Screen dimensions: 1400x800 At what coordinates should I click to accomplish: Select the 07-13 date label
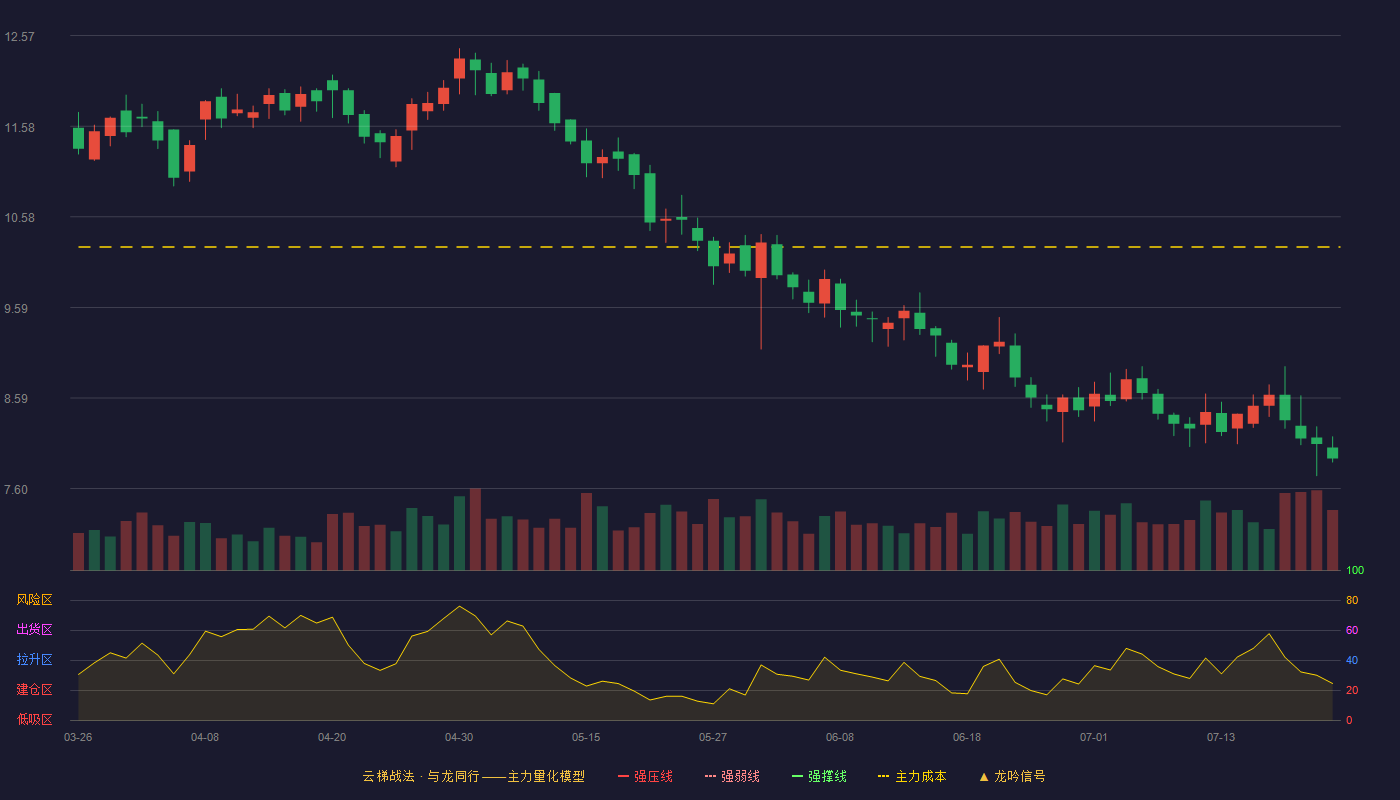point(1221,737)
